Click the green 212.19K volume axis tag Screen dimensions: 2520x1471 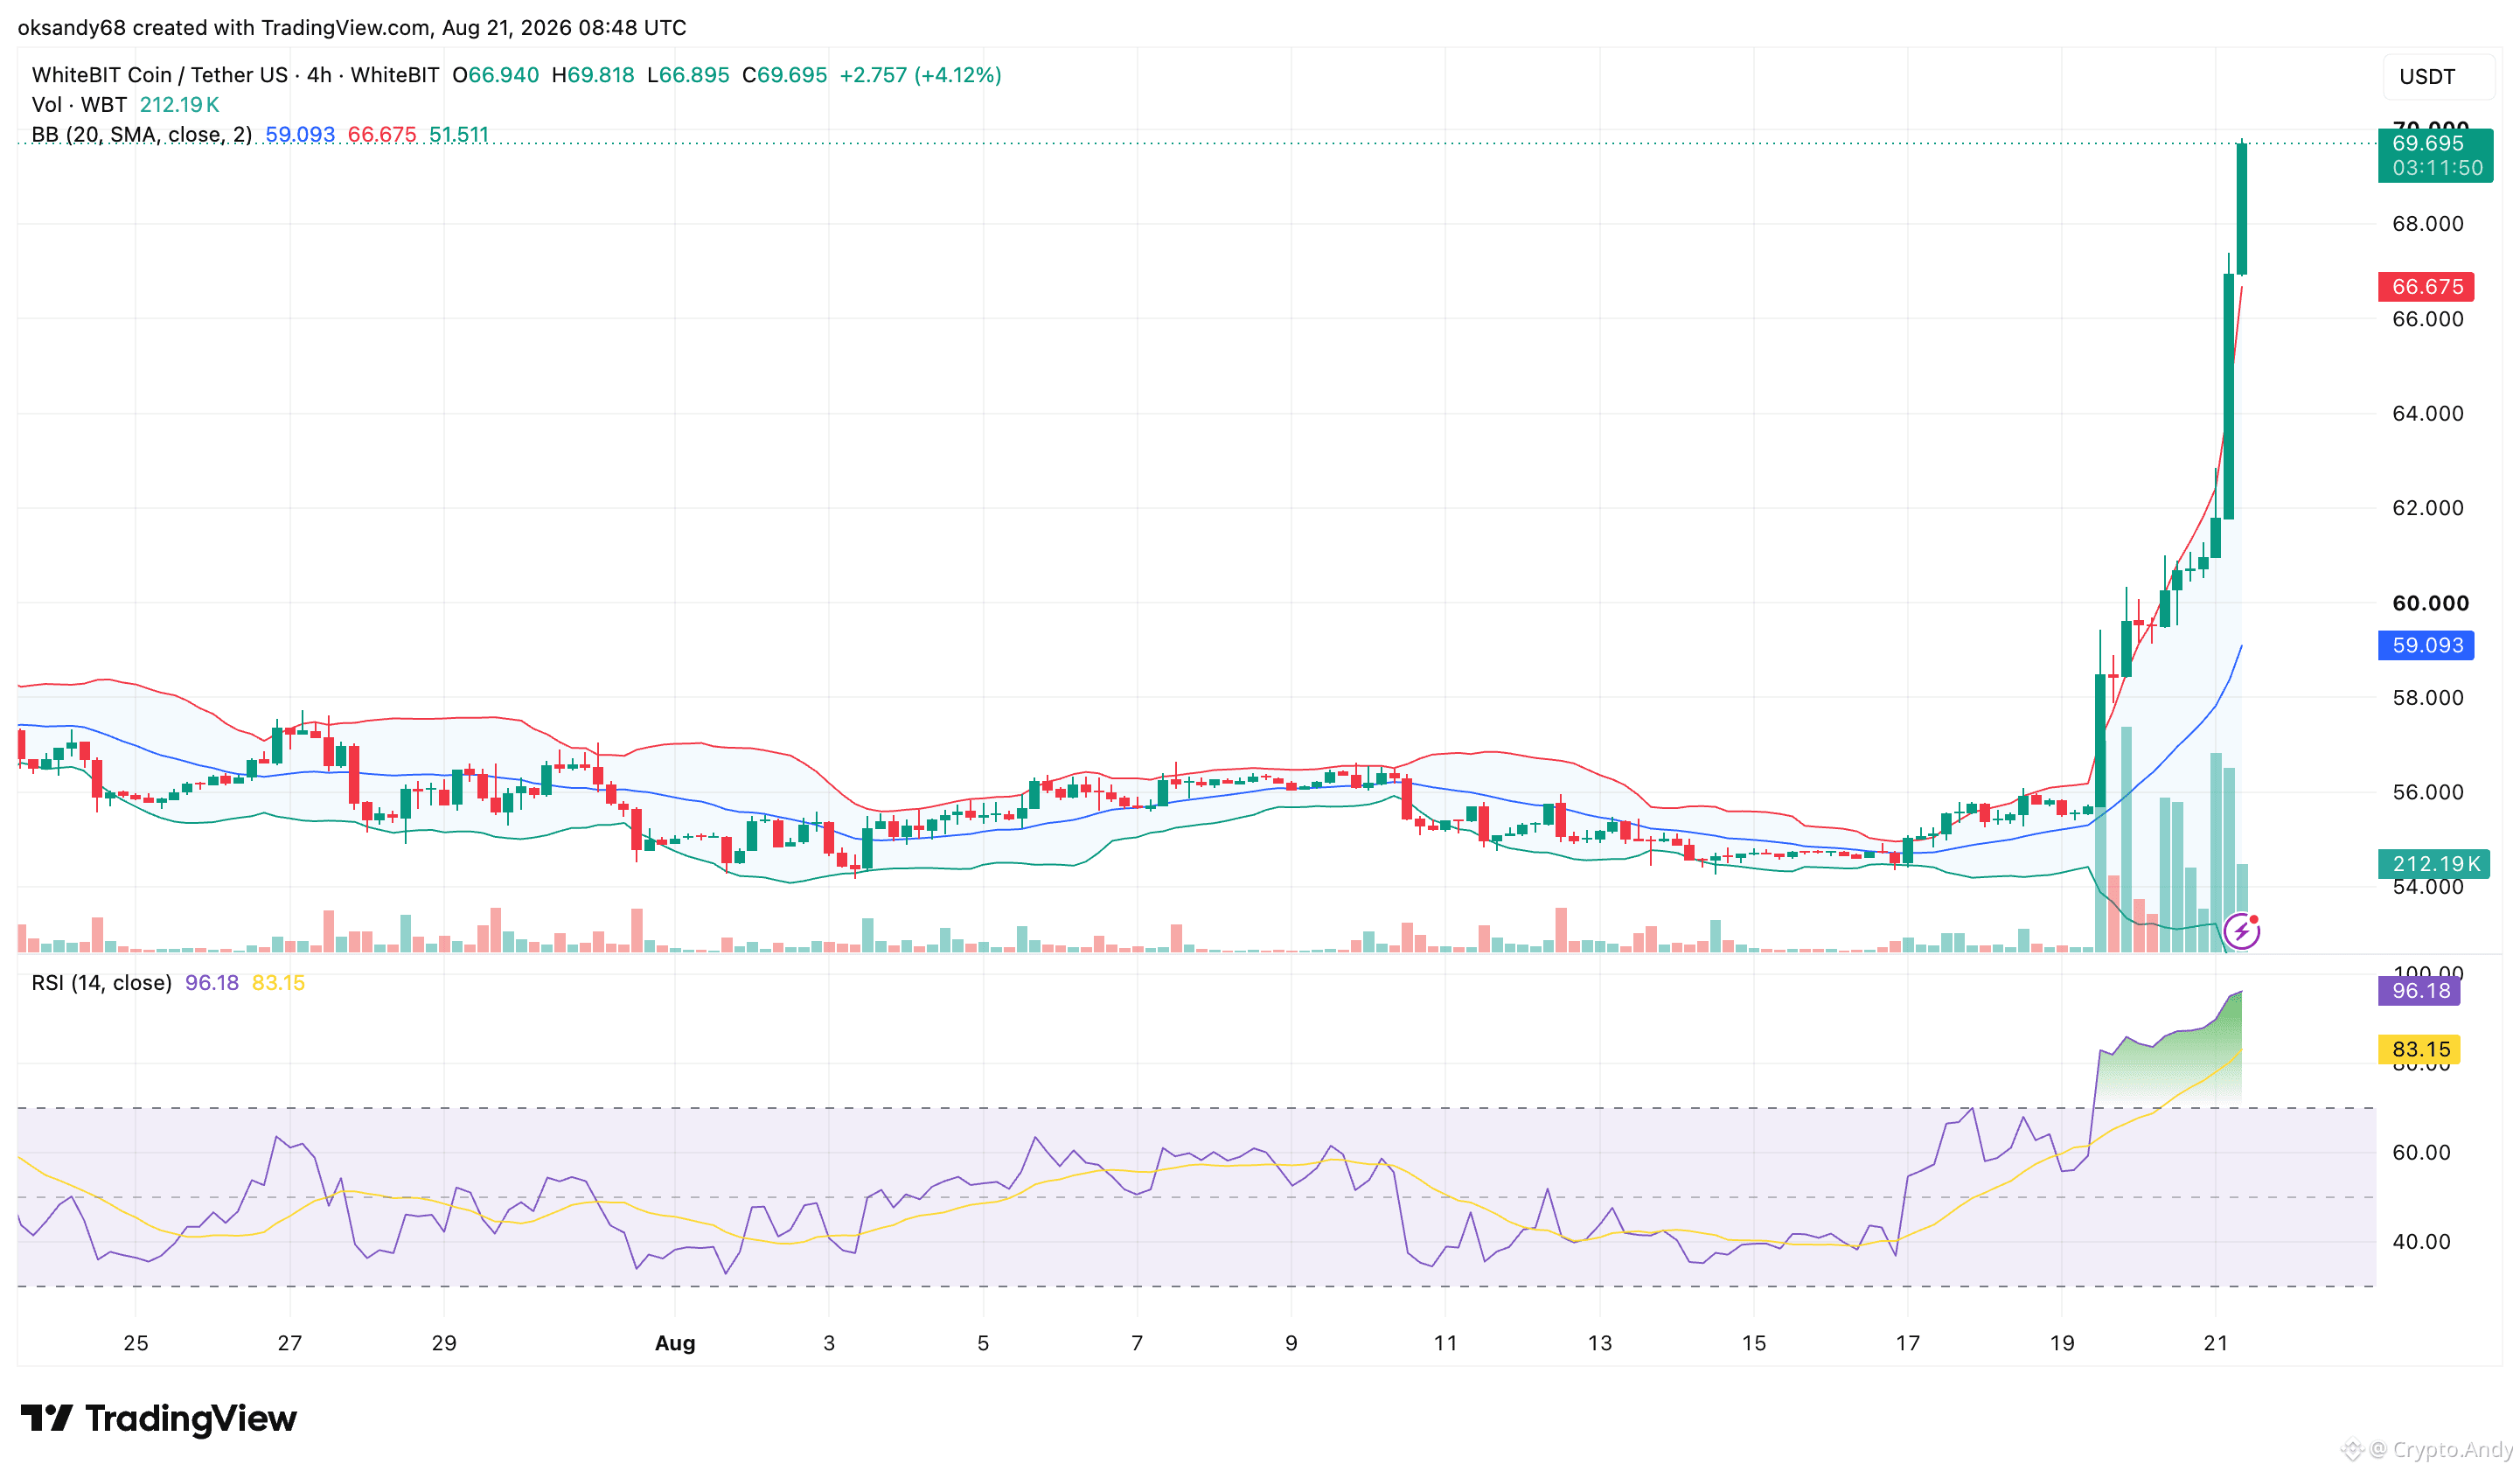point(2434,864)
